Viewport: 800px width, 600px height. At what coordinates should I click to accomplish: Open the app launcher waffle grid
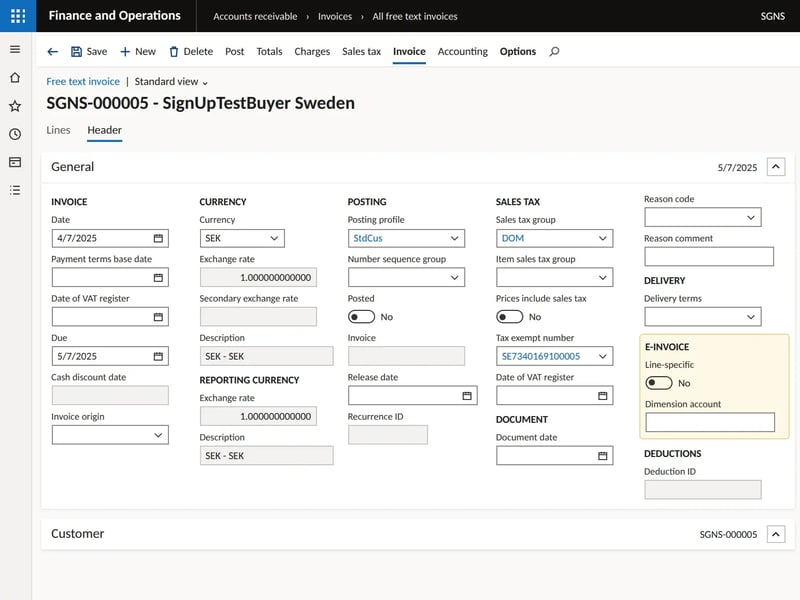18,16
